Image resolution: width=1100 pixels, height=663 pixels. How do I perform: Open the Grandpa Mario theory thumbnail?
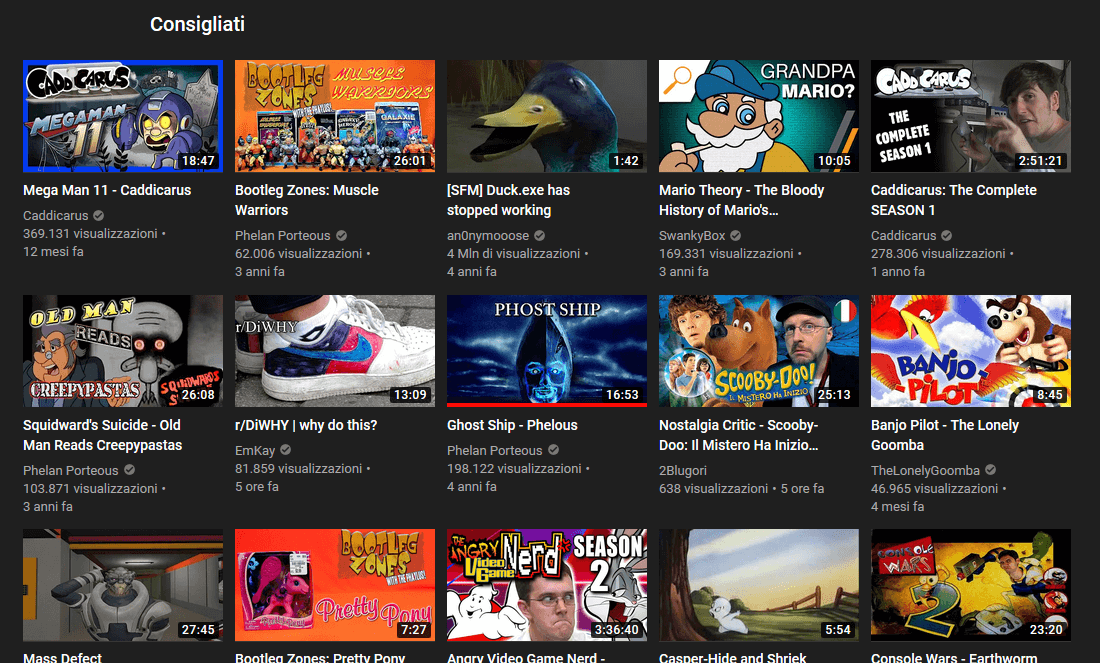[x=758, y=116]
